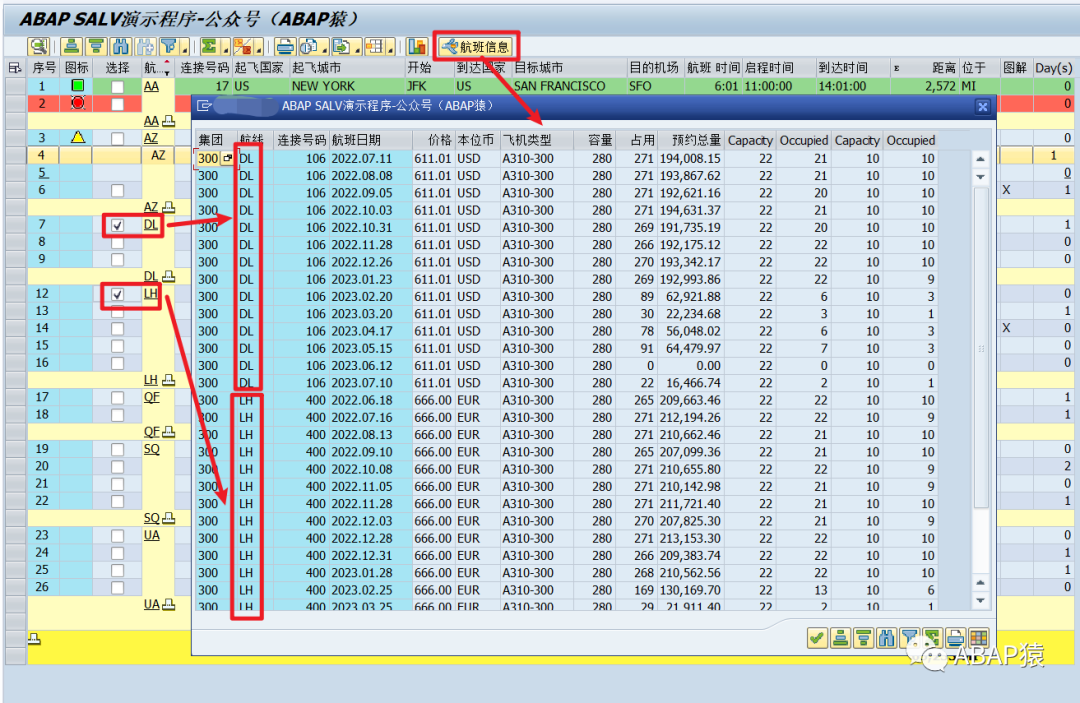
Task: Display graphic via the bar chart icon
Action: 417,47
